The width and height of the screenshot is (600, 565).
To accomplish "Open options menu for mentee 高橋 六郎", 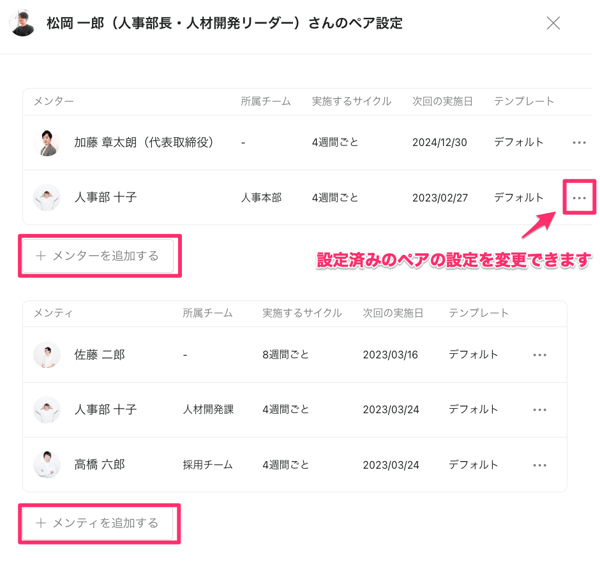I will click(x=540, y=465).
